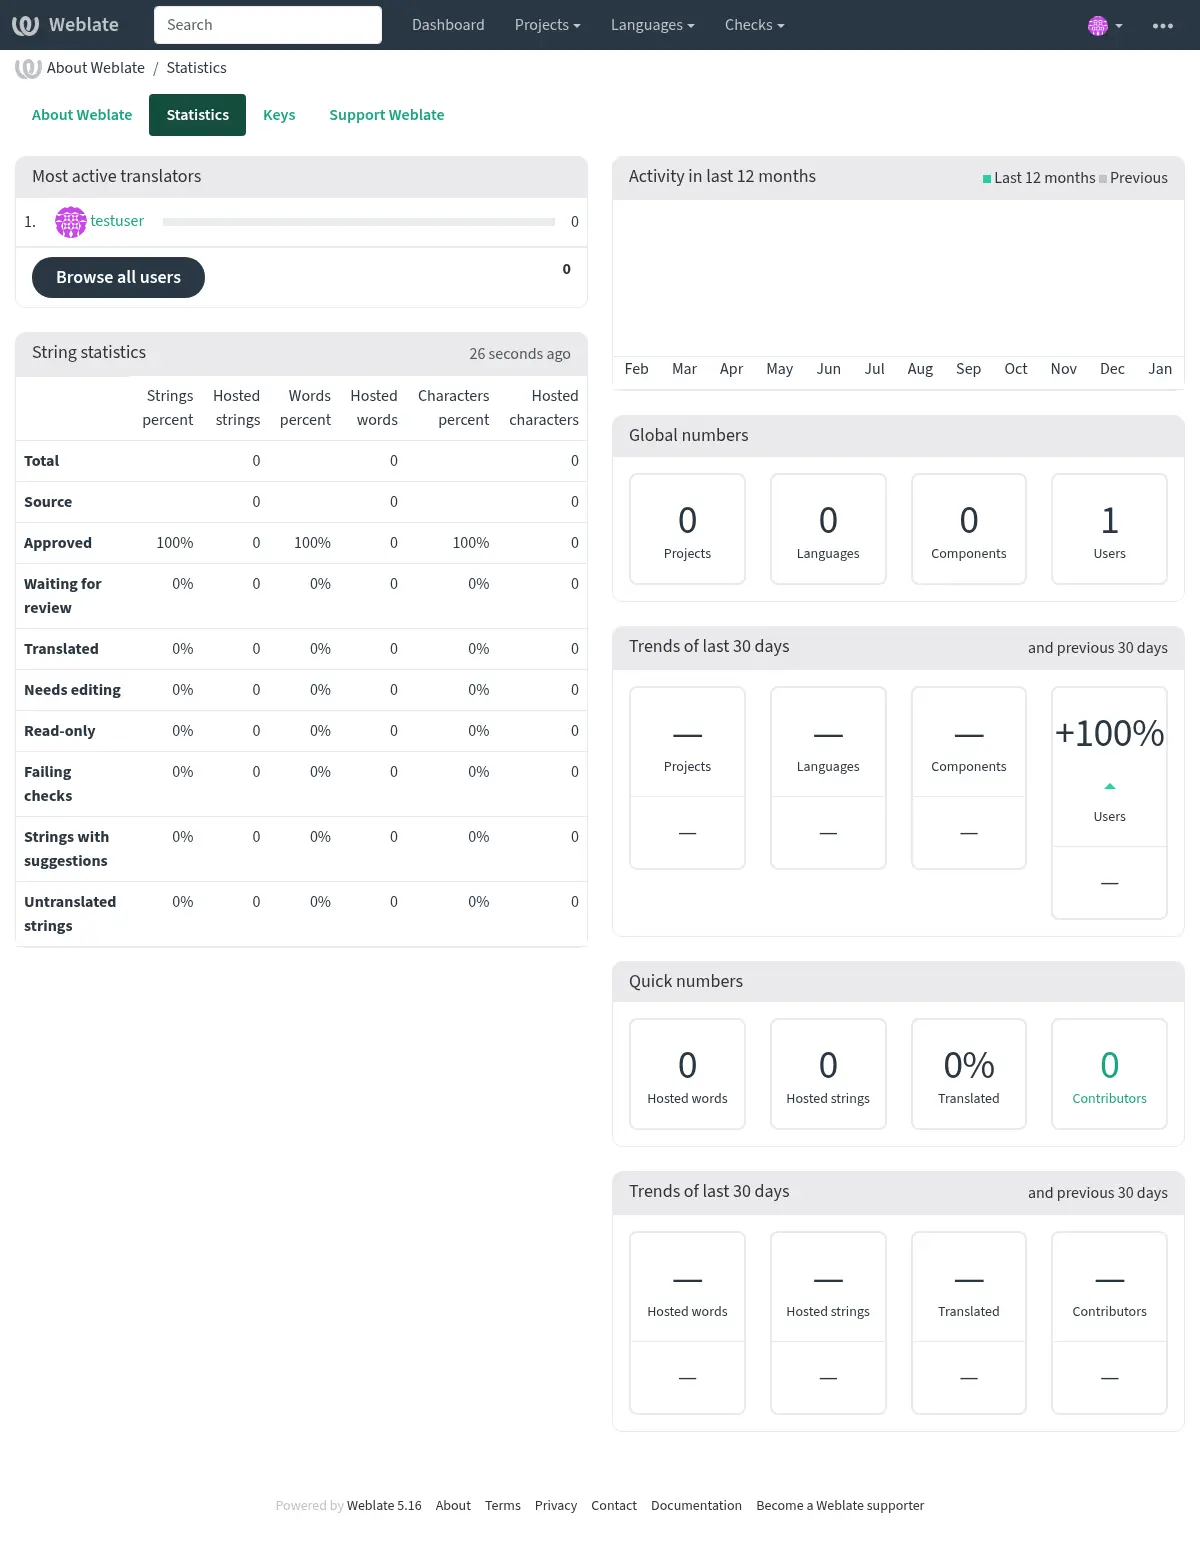1200x1564 pixels.
Task: Click testuser's avatar image
Action: coord(70,222)
